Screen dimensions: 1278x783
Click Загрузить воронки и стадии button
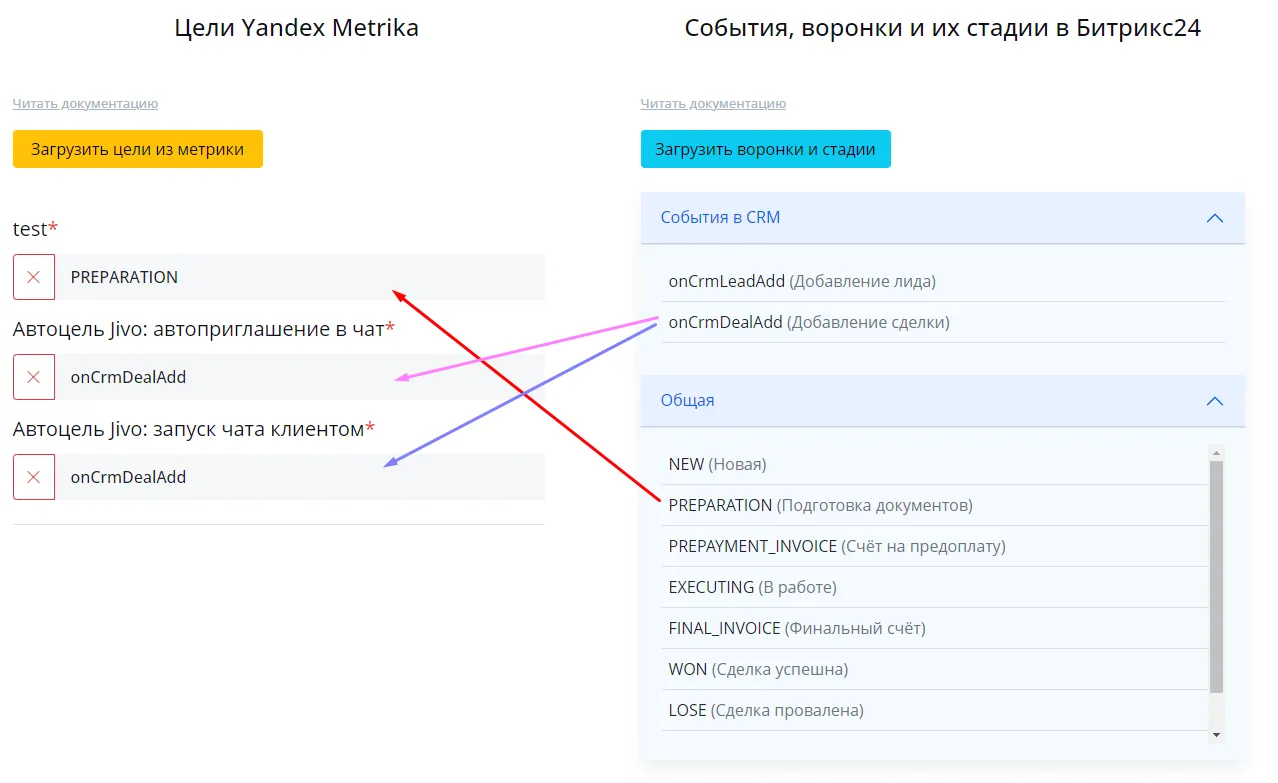click(x=766, y=149)
